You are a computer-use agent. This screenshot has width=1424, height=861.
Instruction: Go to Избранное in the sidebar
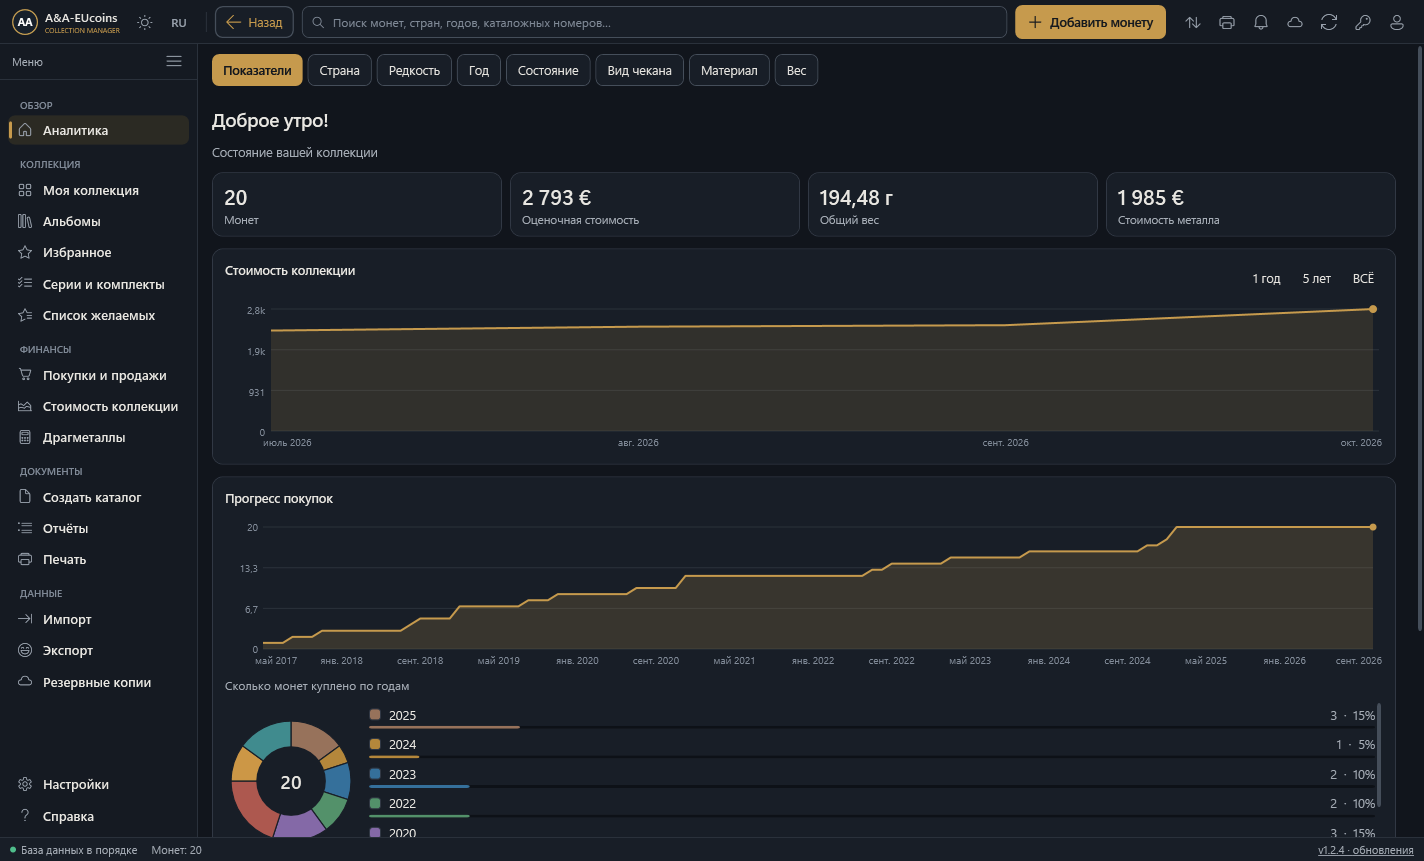[99, 252]
